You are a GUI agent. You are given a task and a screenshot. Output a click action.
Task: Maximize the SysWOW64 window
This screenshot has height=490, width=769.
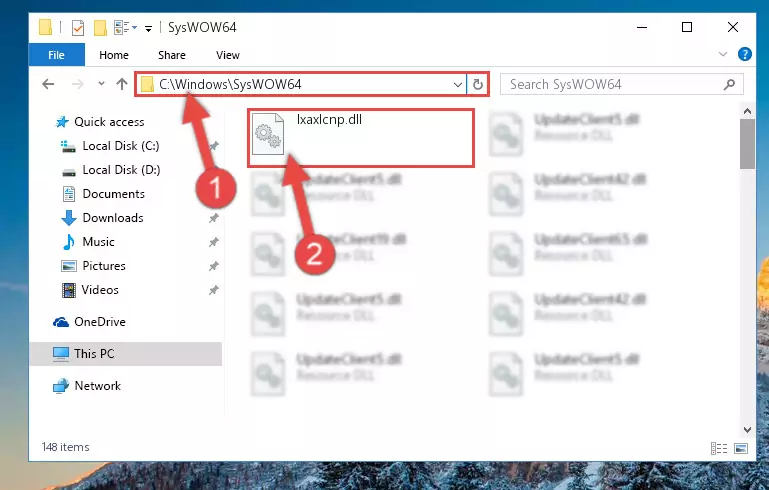[687, 27]
